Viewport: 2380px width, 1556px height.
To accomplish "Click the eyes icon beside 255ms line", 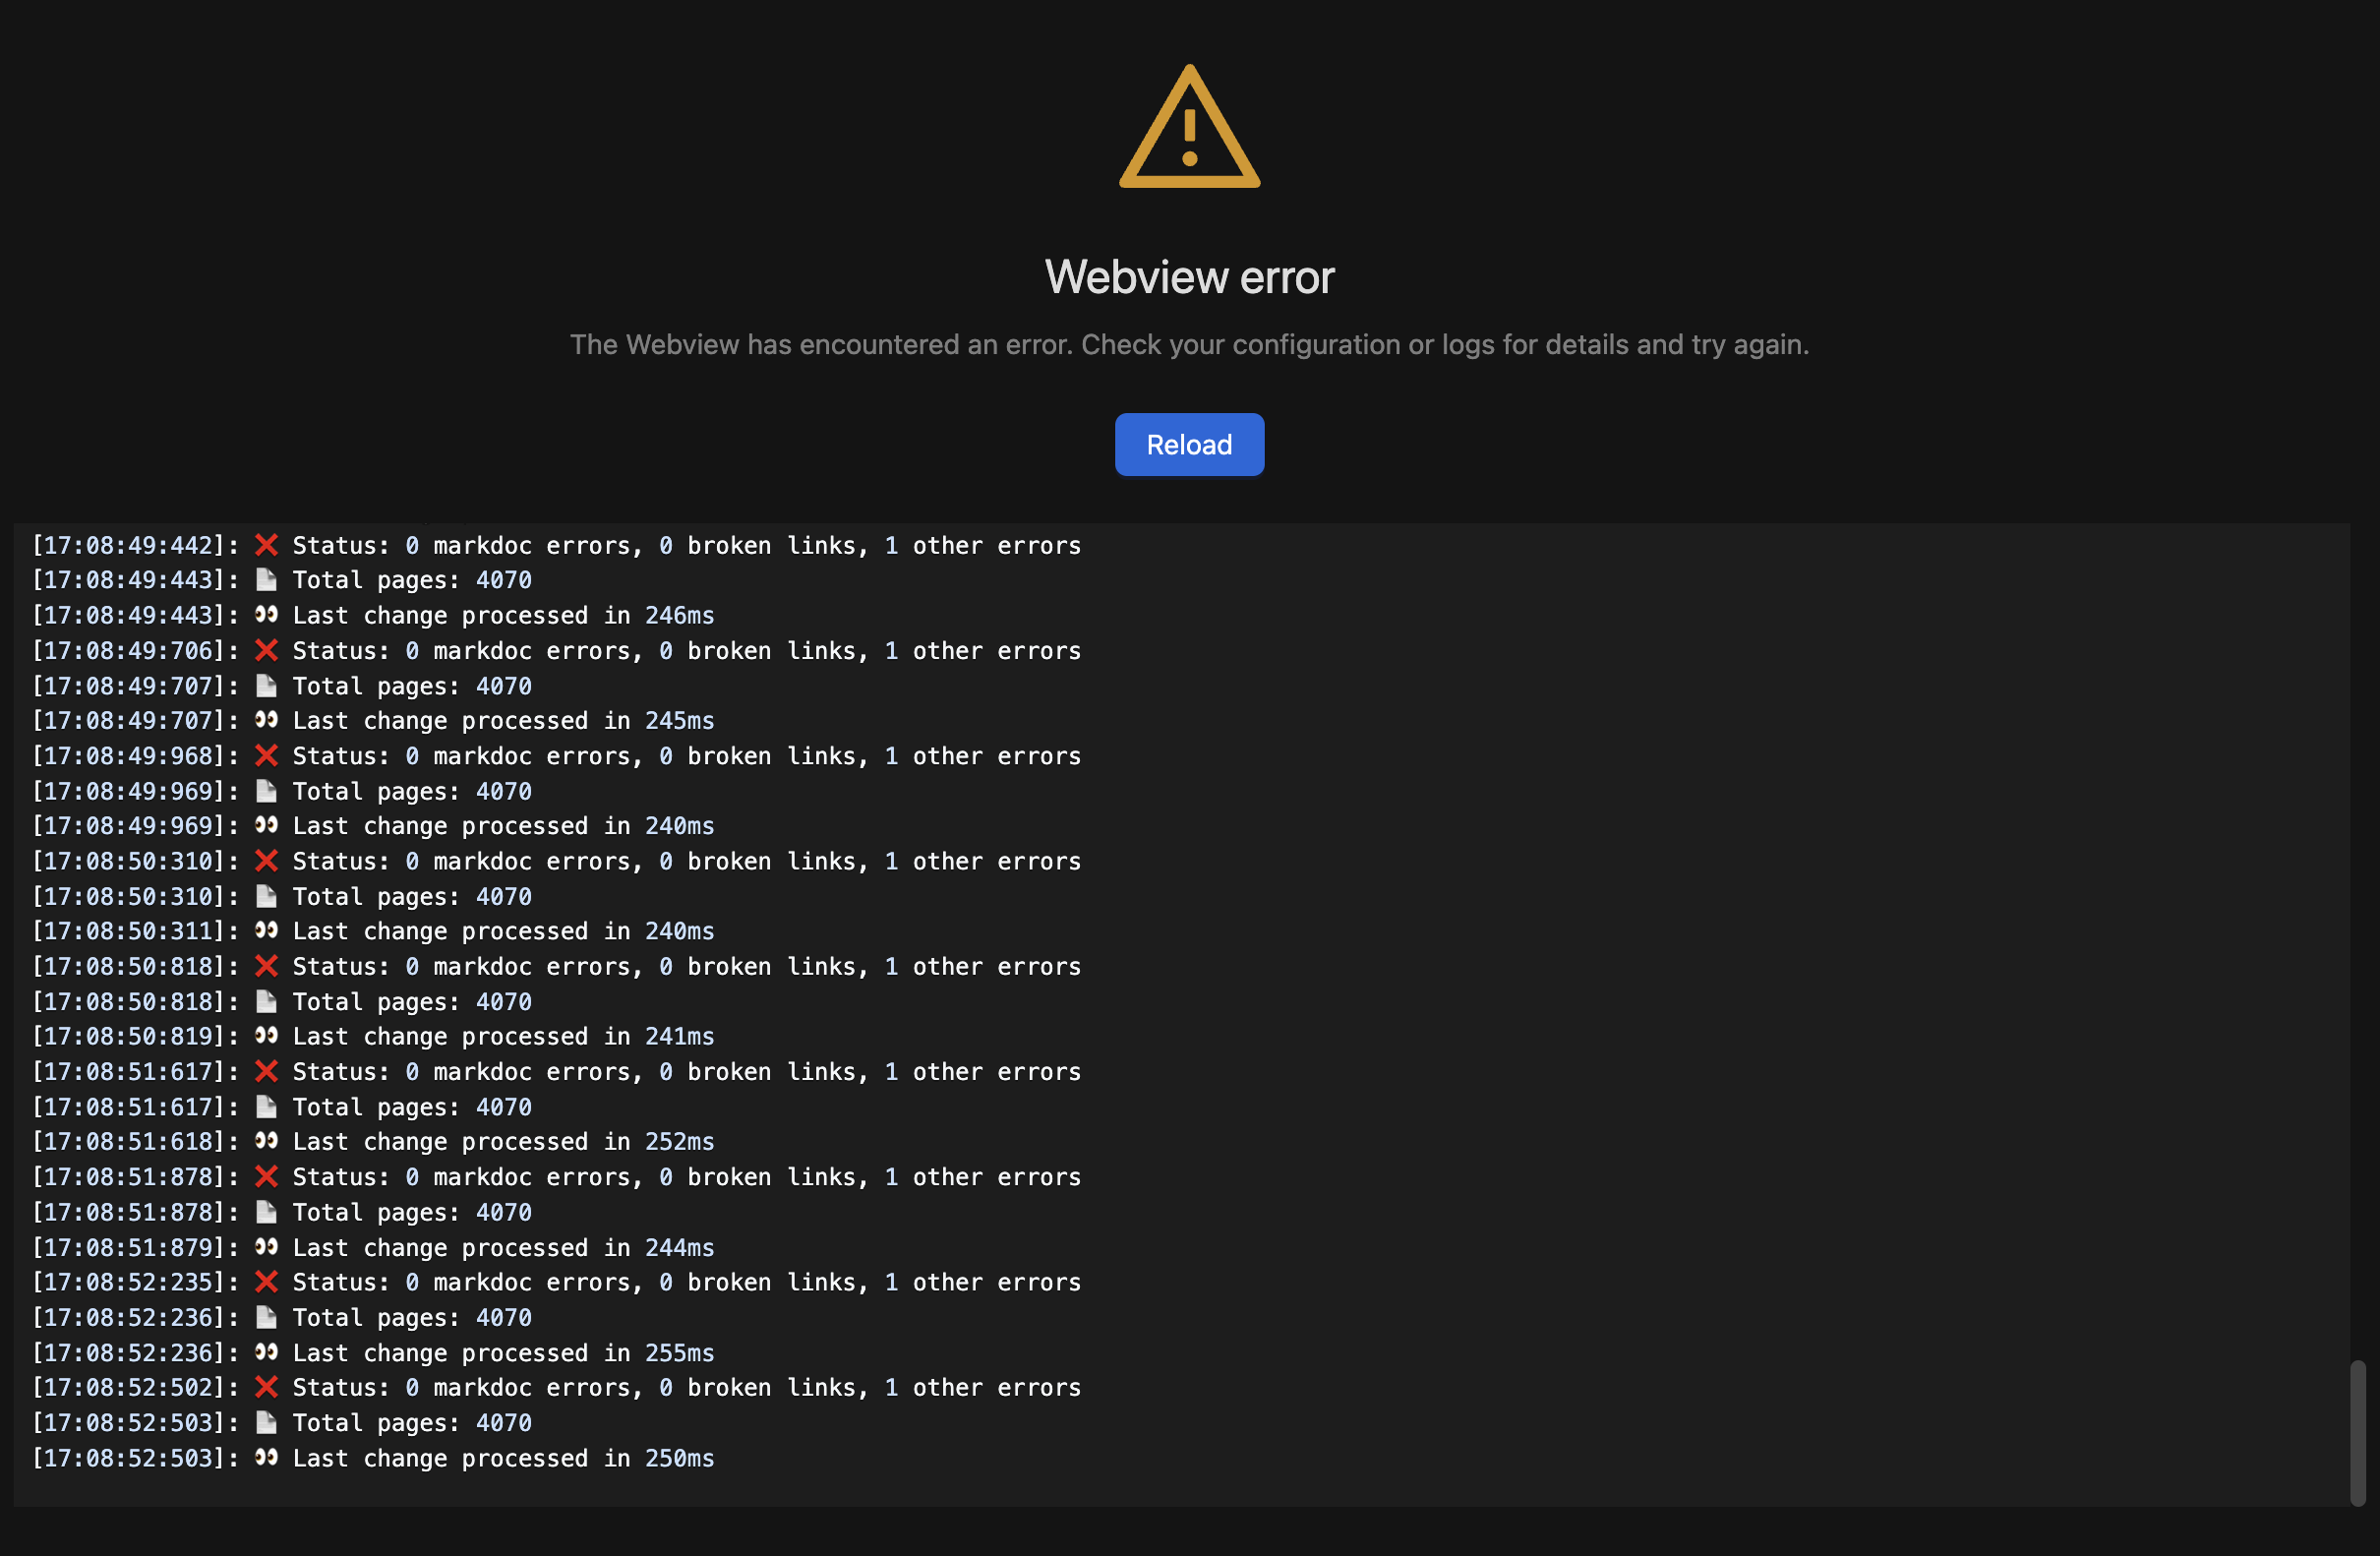I will [x=266, y=1352].
